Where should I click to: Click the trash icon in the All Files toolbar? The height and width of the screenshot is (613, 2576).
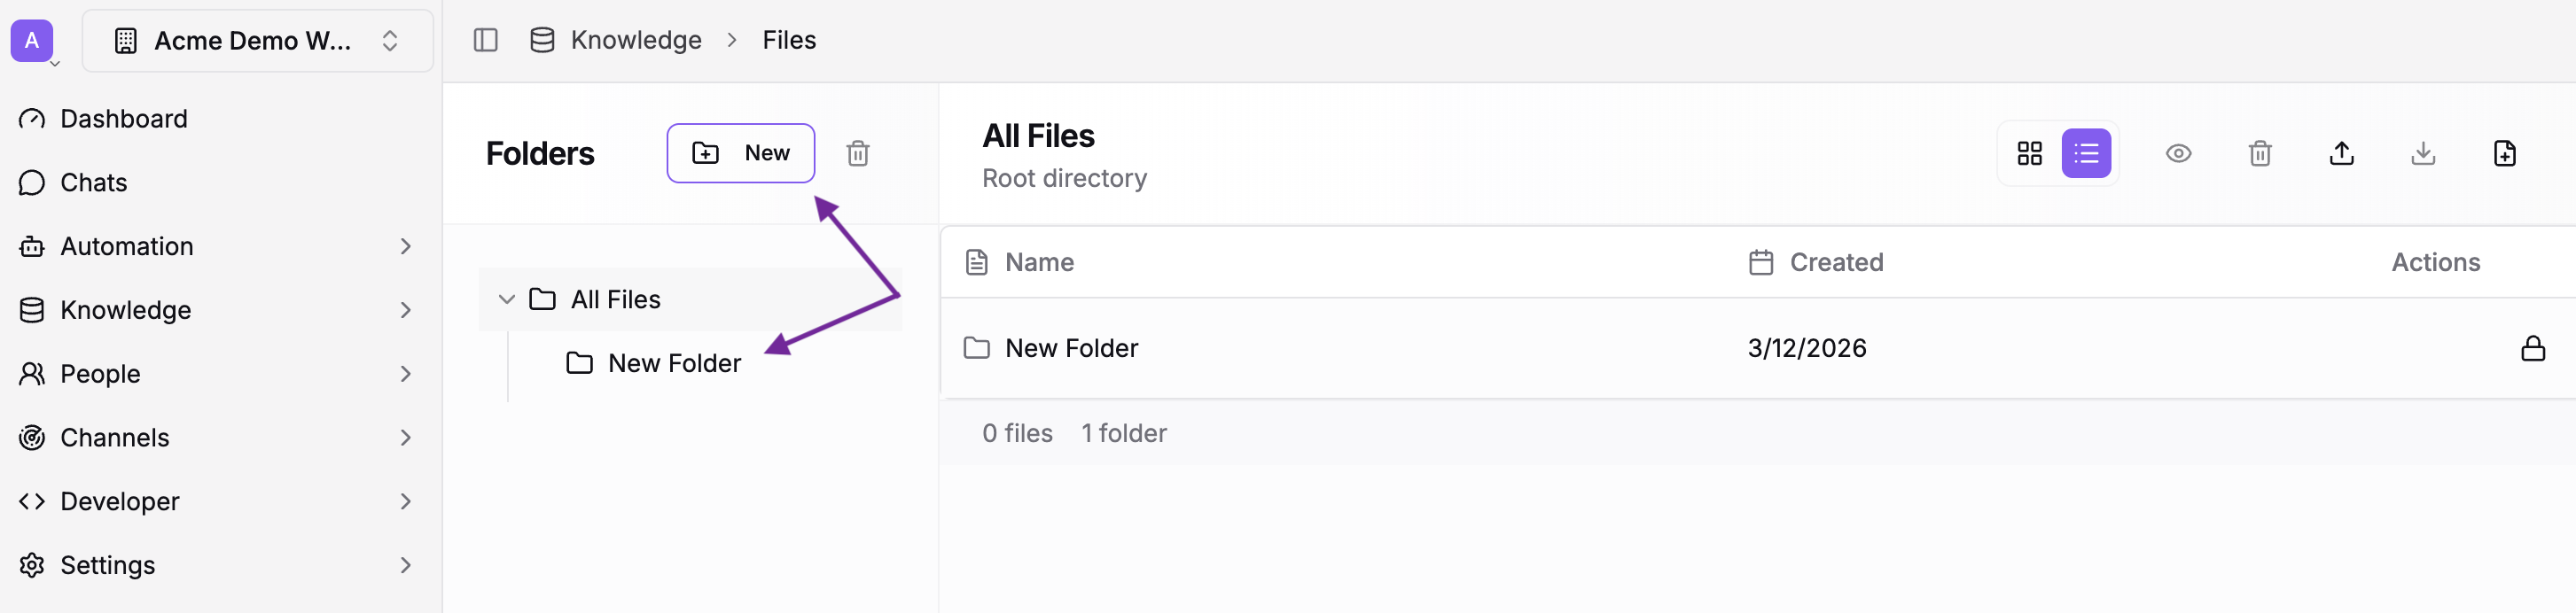pos(2260,153)
